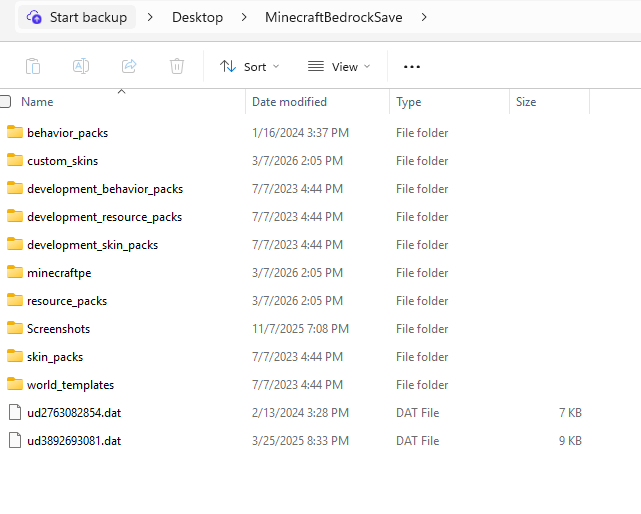Sort by the Date modified column header

289,102
